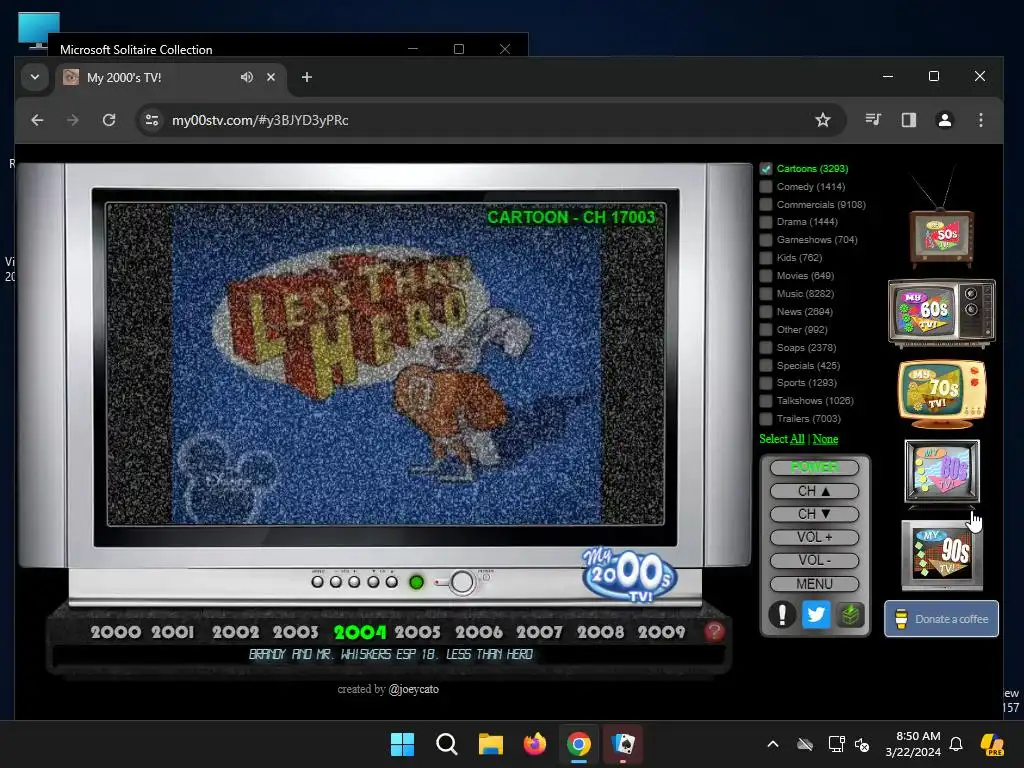This screenshot has height=768, width=1024.
Task: Close the My 2000's TV tab
Action: tap(271, 77)
